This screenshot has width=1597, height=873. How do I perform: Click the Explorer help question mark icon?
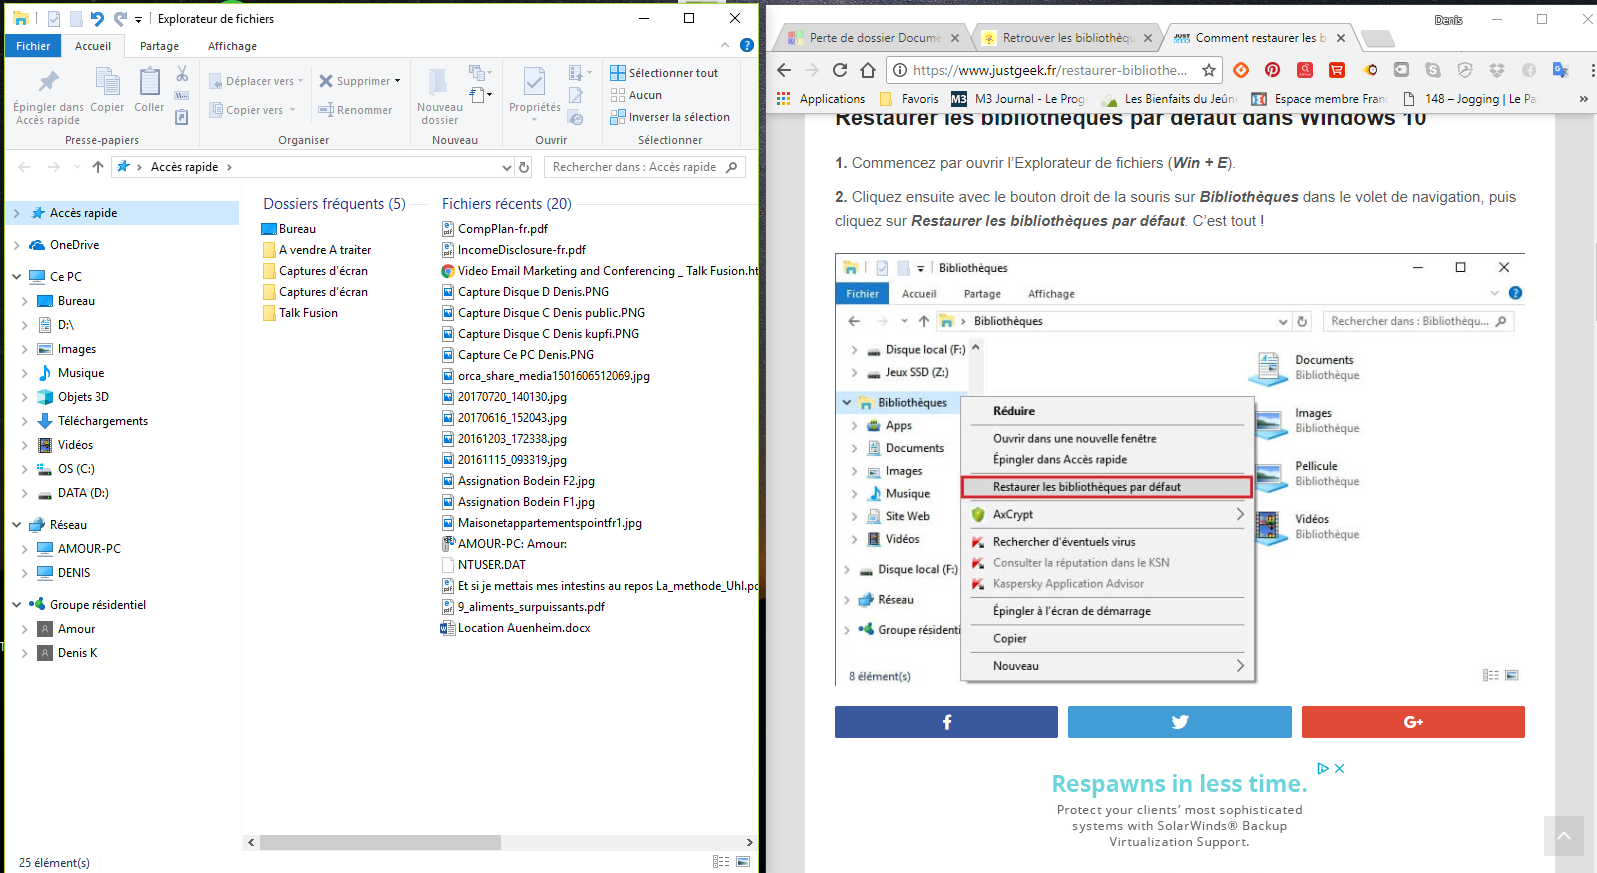pyautogui.click(x=746, y=45)
